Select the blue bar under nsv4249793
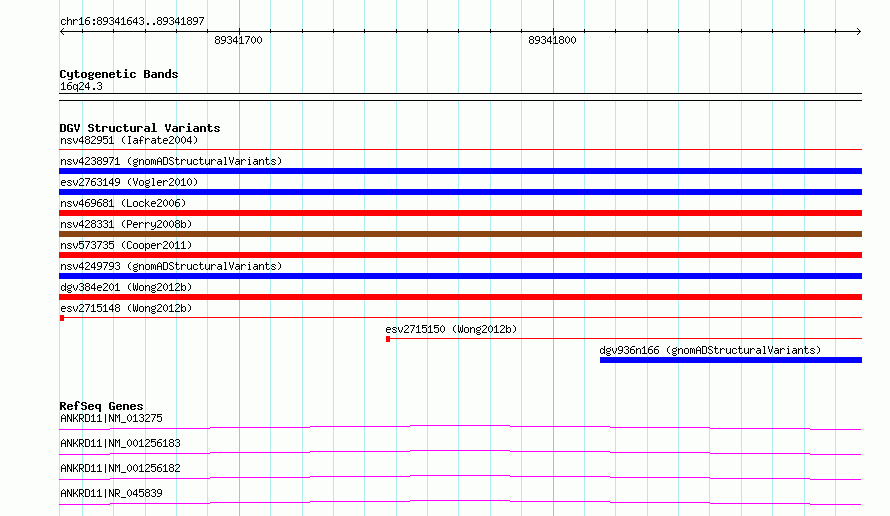The width and height of the screenshot is (890, 516). tap(460, 276)
